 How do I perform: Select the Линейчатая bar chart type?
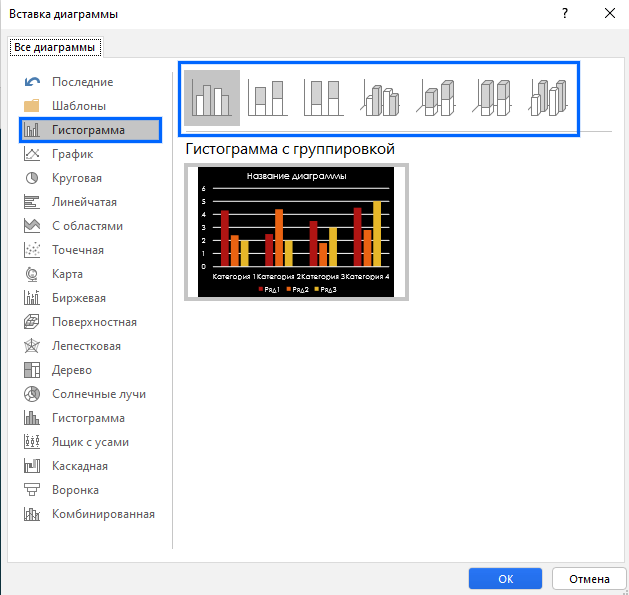[82, 202]
